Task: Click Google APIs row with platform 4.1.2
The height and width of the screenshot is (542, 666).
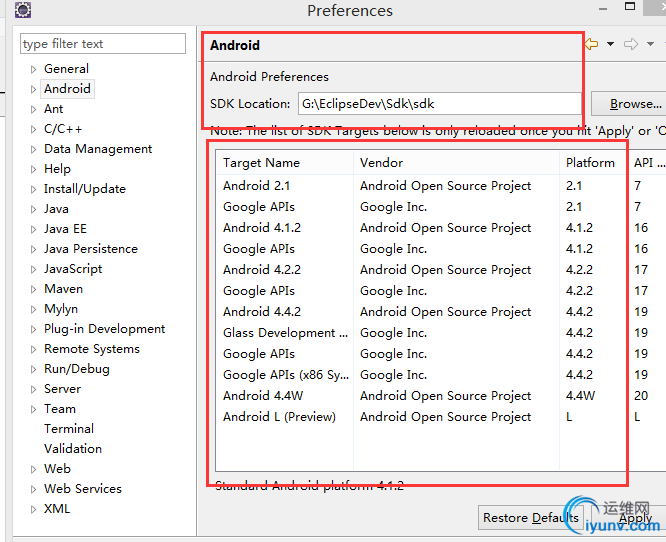Action: point(441,249)
